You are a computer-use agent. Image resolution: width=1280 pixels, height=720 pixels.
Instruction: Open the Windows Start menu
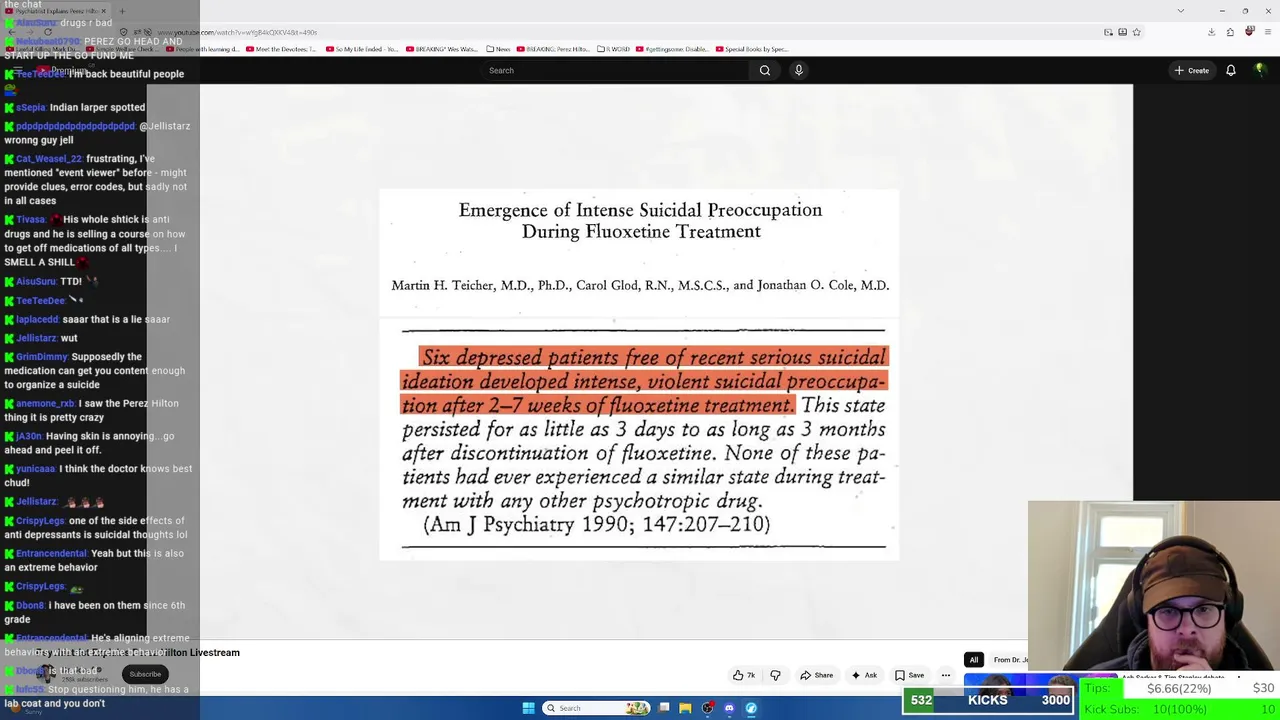(528, 708)
